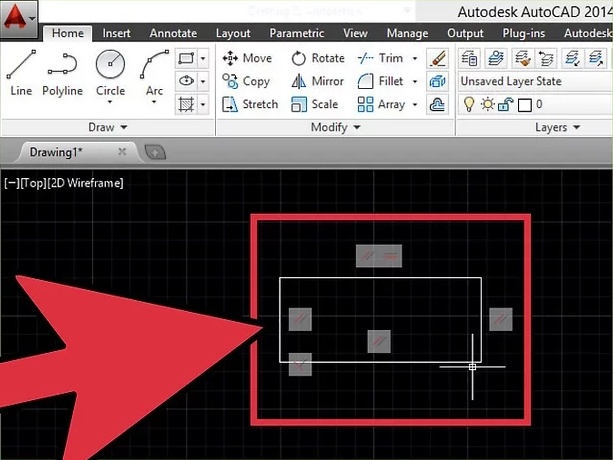Click the Make Object's Layer Current icon

pyautogui.click(x=496, y=59)
